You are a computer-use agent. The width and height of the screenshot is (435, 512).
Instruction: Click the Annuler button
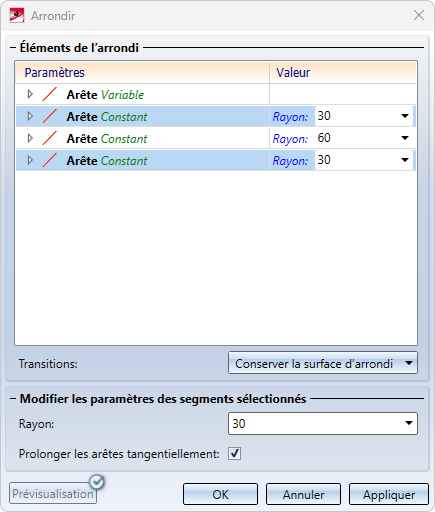[303, 494]
